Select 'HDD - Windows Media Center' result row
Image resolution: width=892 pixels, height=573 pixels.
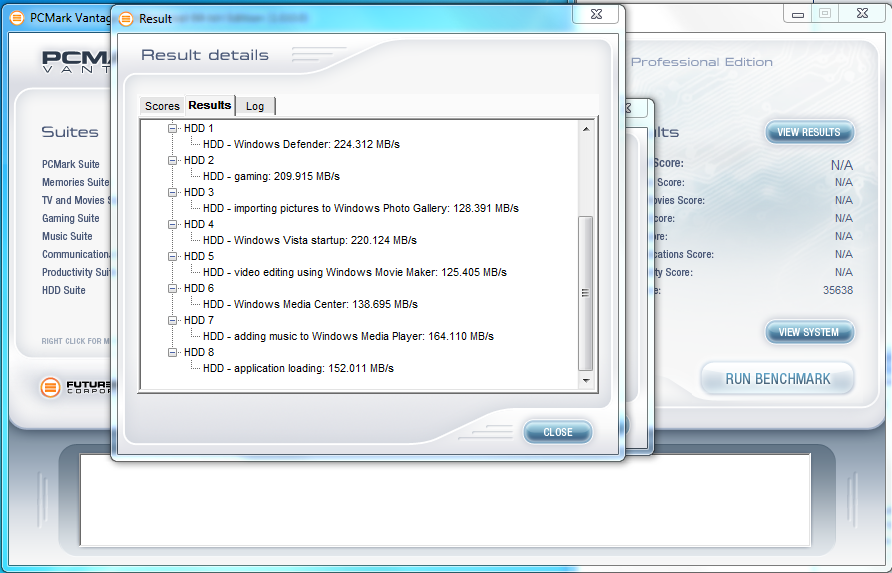pyautogui.click(x=311, y=304)
